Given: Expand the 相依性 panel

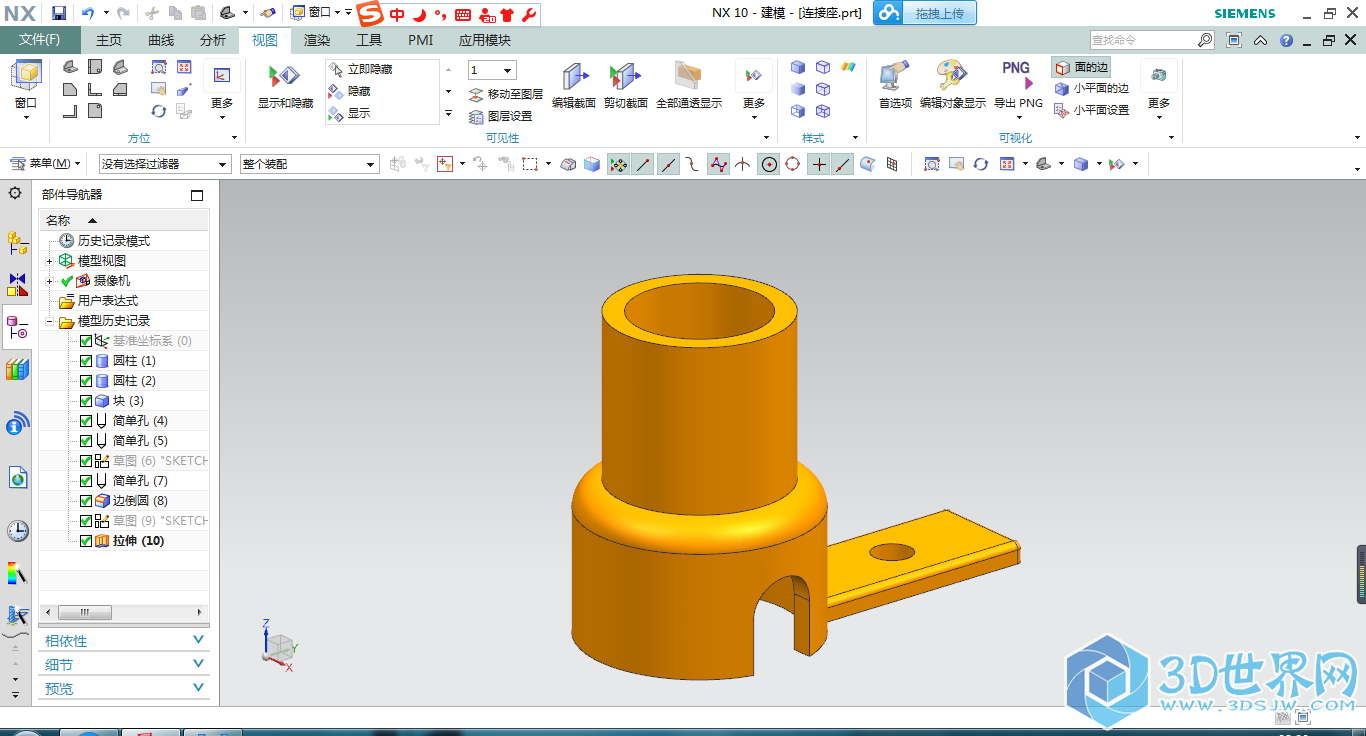Looking at the screenshot, I should coord(123,641).
